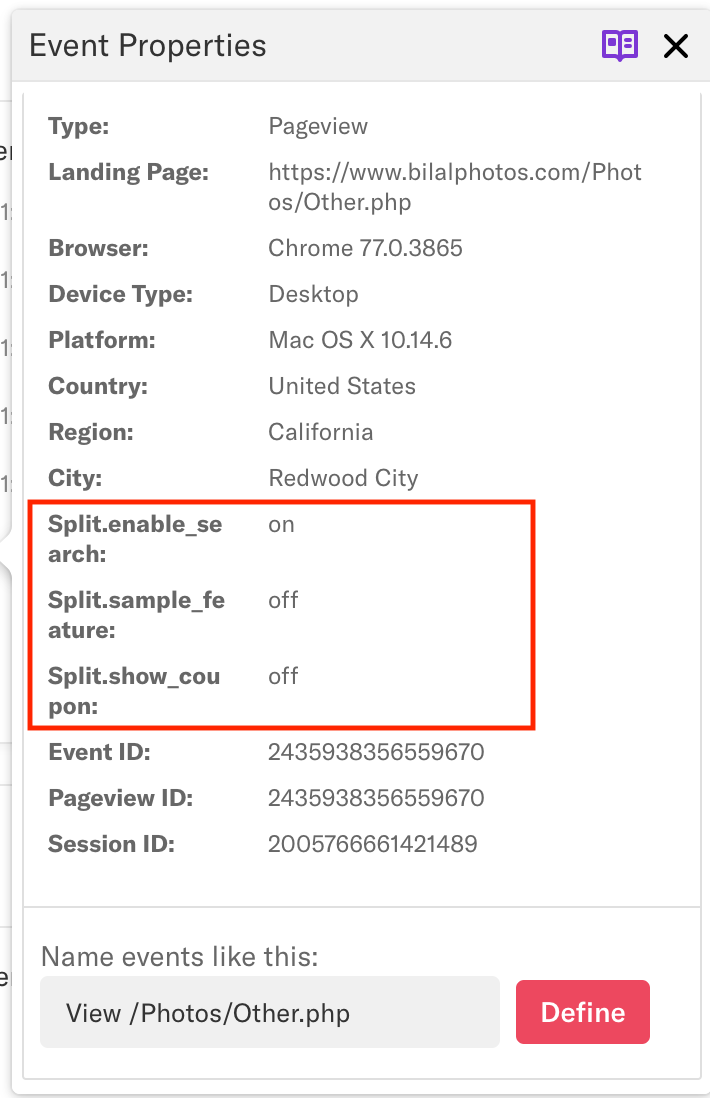Select the Redwood City value
The height and width of the screenshot is (1098, 710).
coord(343,478)
